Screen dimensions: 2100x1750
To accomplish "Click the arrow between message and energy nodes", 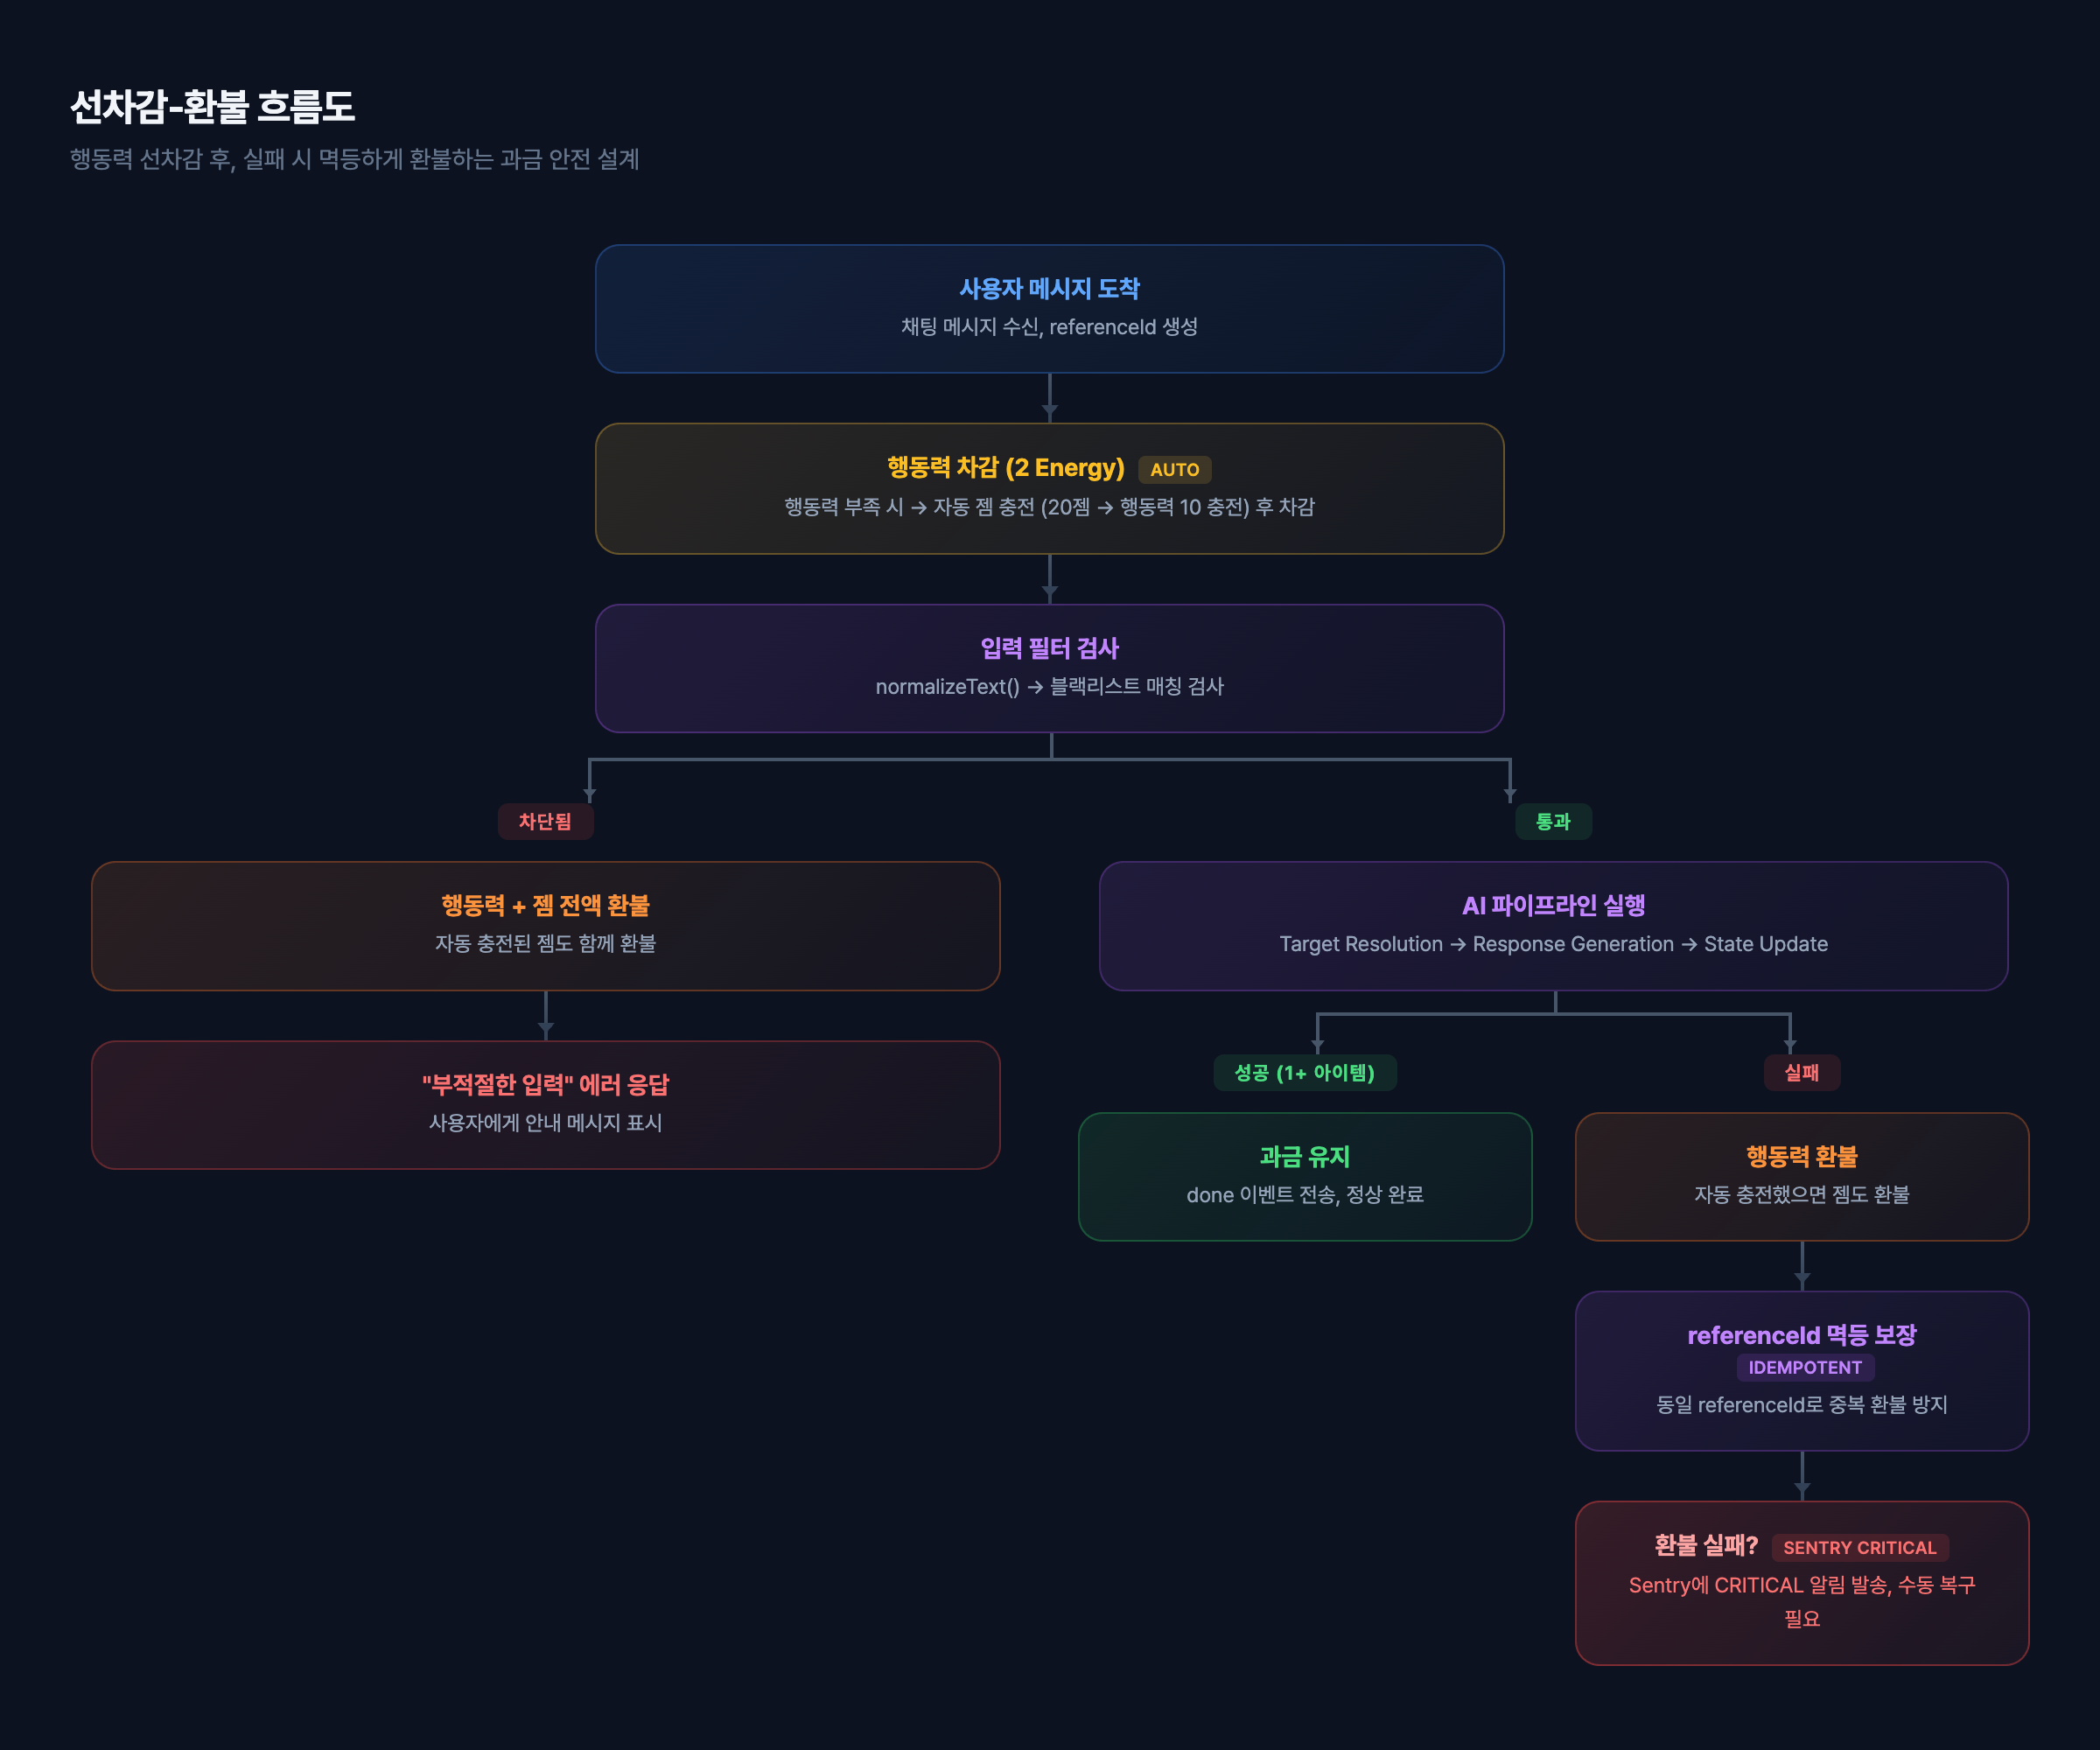I will pyautogui.click(x=1049, y=398).
